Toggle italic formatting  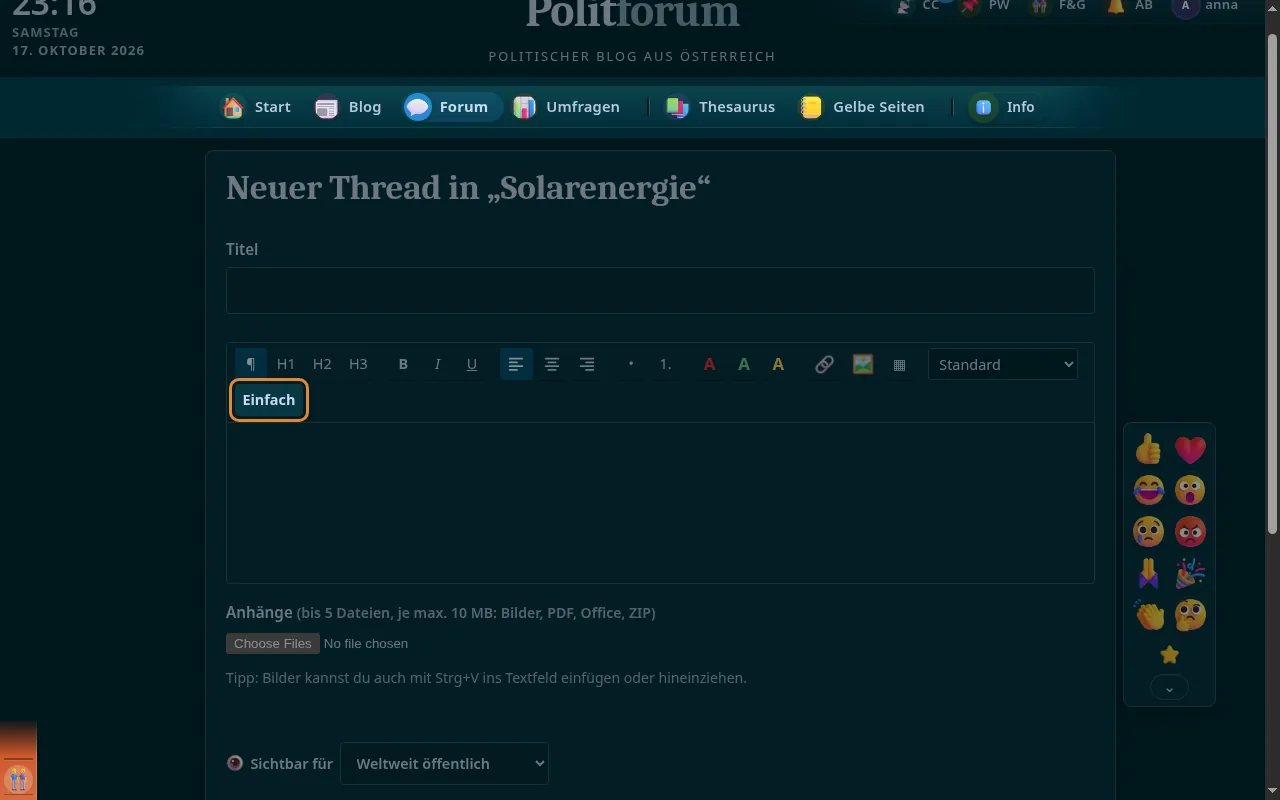pos(437,364)
